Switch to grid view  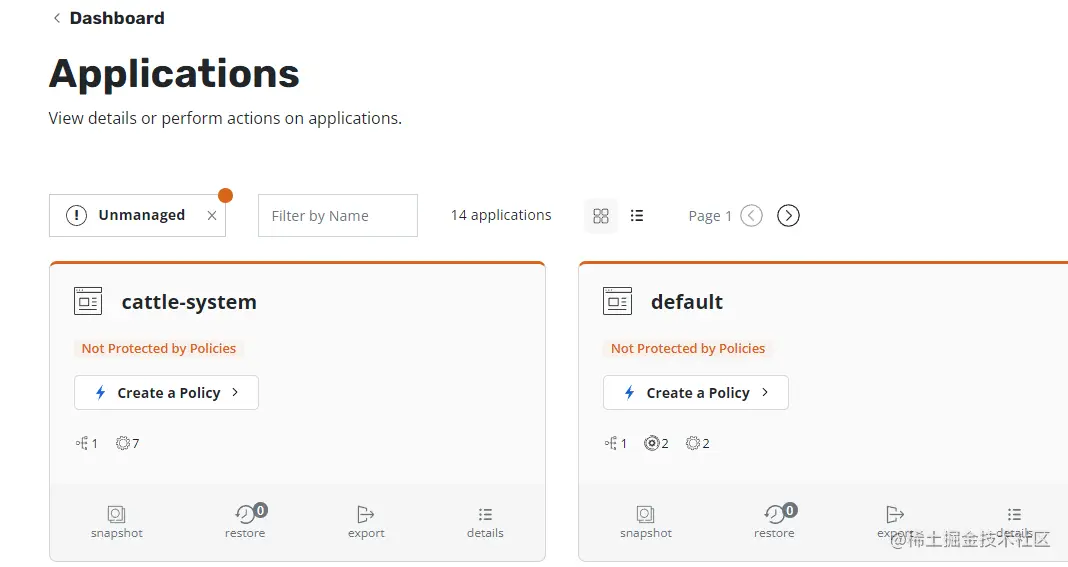point(601,216)
